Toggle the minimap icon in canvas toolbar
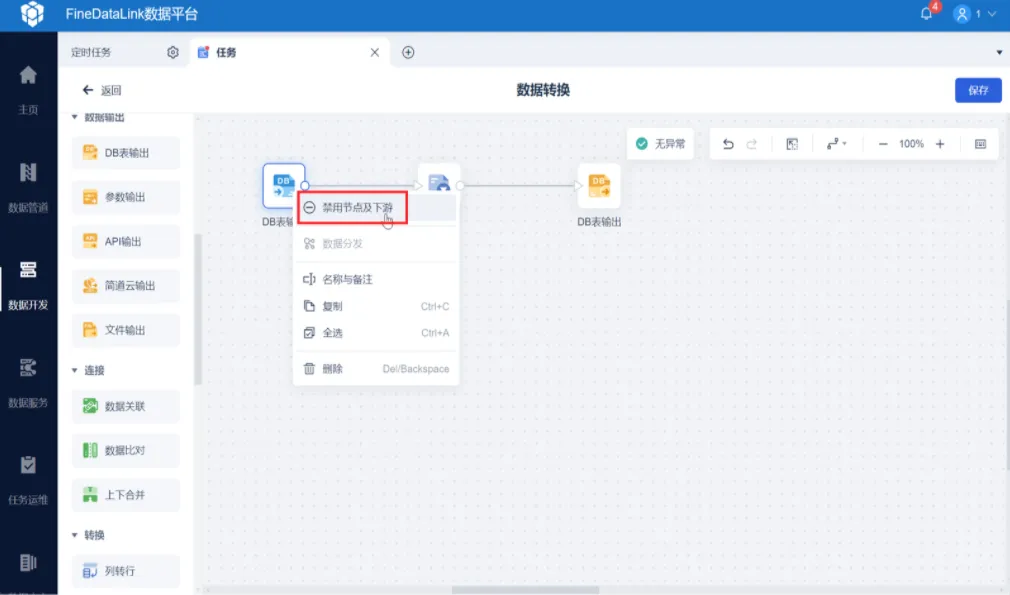This screenshot has height=595, width=1010. point(980,144)
